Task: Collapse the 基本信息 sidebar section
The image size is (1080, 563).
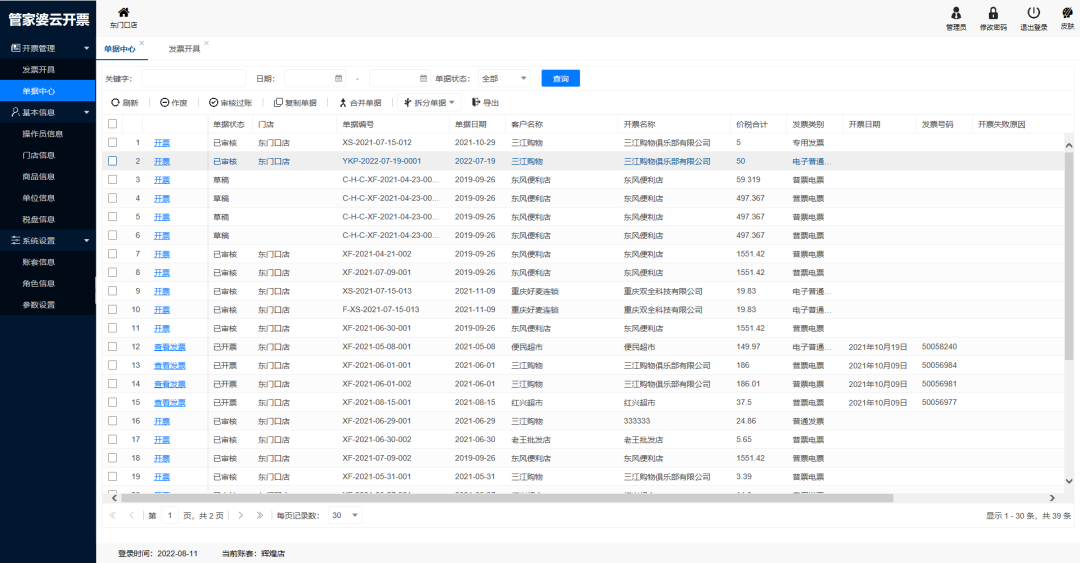Action: click(48, 112)
